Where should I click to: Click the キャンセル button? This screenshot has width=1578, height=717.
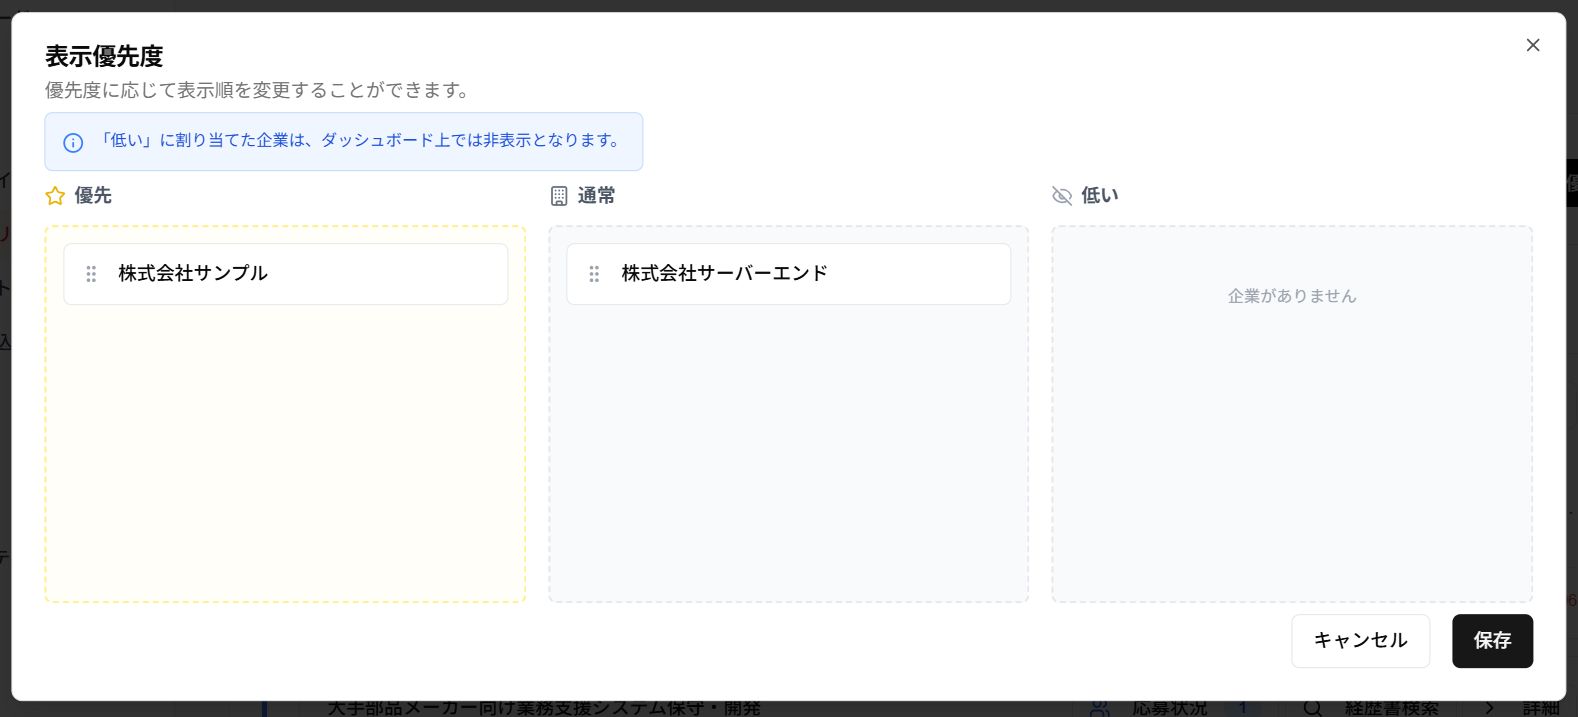click(1360, 641)
